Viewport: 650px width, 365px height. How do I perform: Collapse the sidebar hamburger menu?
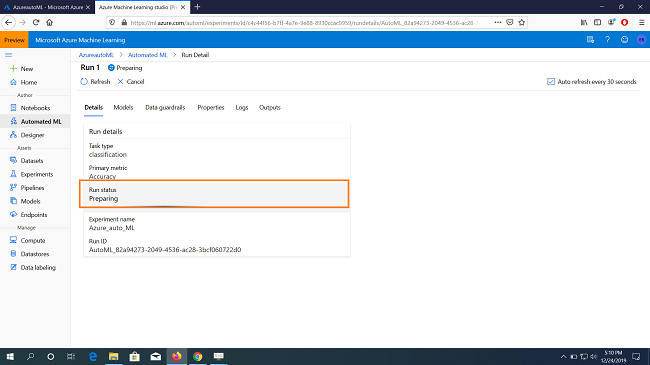pyautogui.click(x=8, y=55)
